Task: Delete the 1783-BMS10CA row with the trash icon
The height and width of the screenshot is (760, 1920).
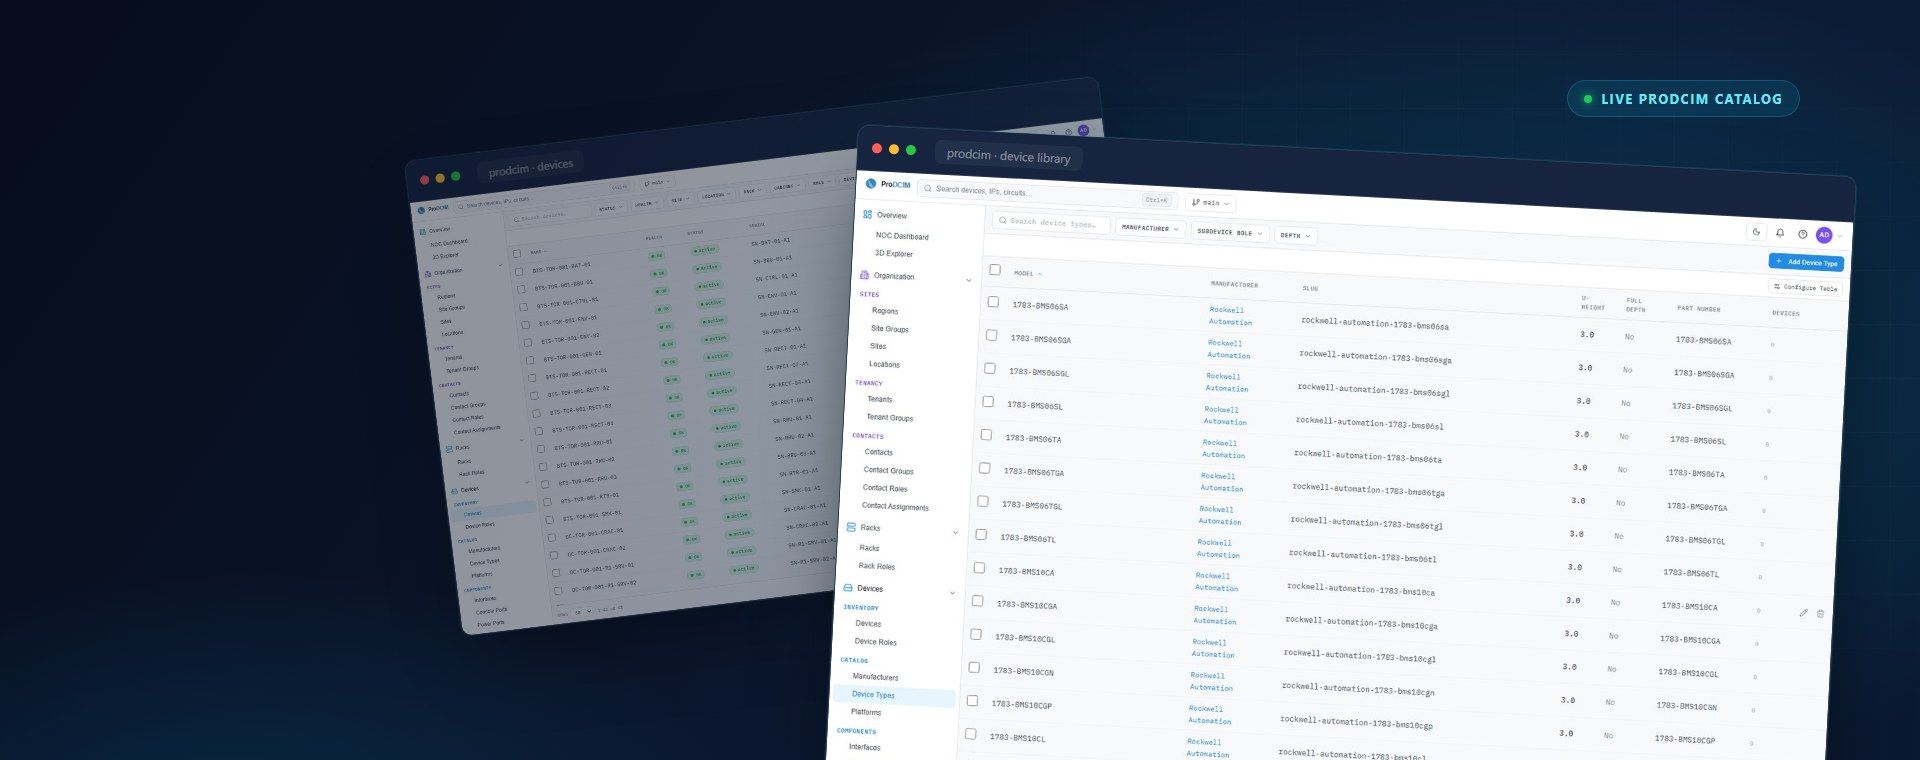Action: click(1820, 614)
